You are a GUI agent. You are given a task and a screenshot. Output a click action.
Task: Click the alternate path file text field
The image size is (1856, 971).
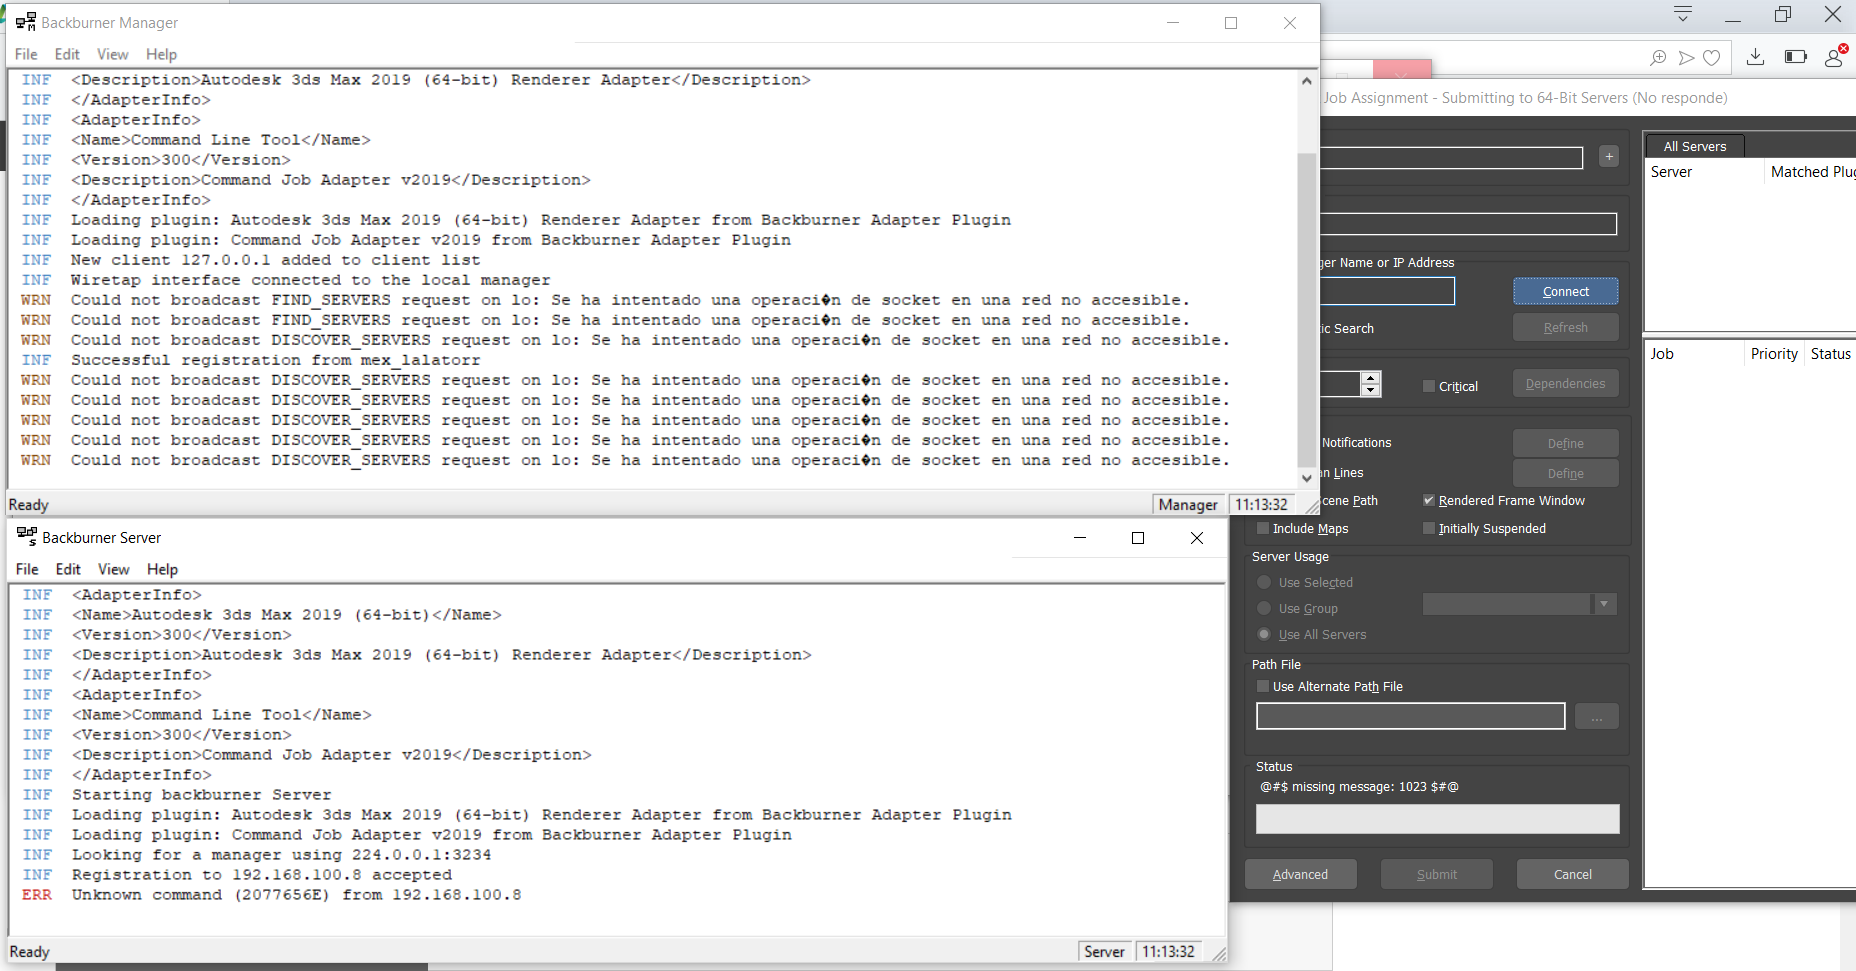point(1410,716)
